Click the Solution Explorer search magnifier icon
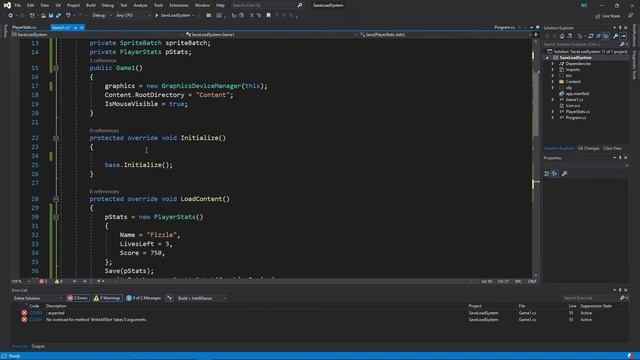The height and width of the screenshot is (360, 640). pyautogui.click(x=622, y=44)
